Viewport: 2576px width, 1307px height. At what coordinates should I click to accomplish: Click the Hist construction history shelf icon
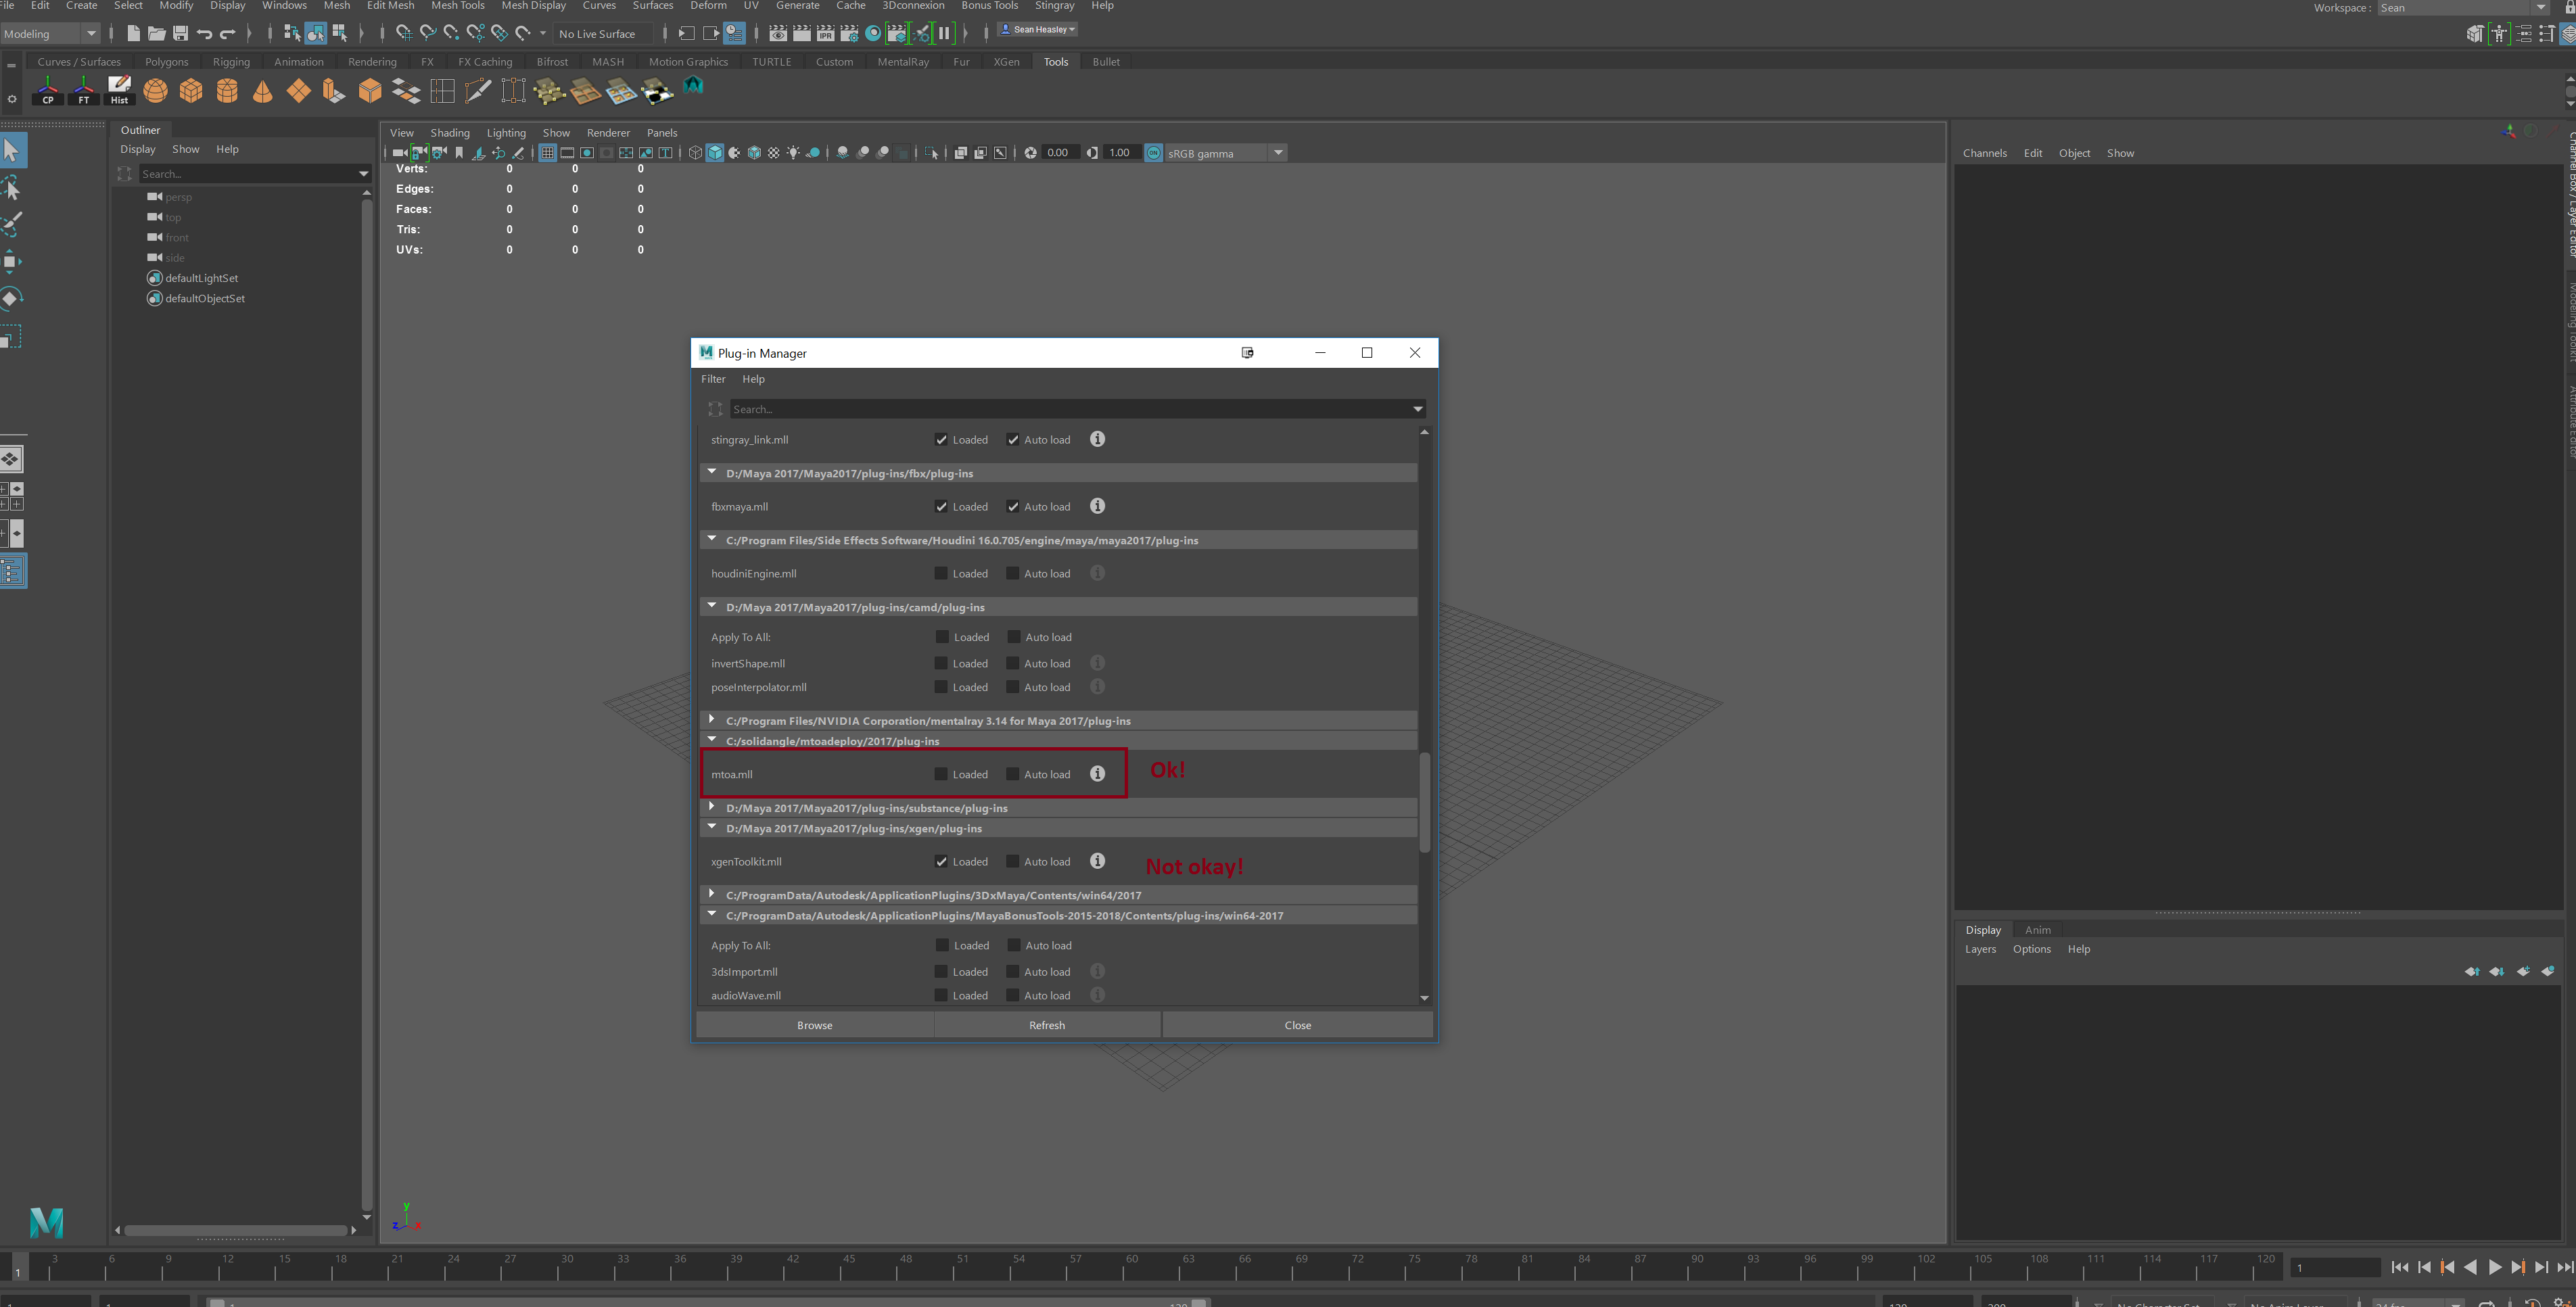pyautogui.click(x=119, y=90)
